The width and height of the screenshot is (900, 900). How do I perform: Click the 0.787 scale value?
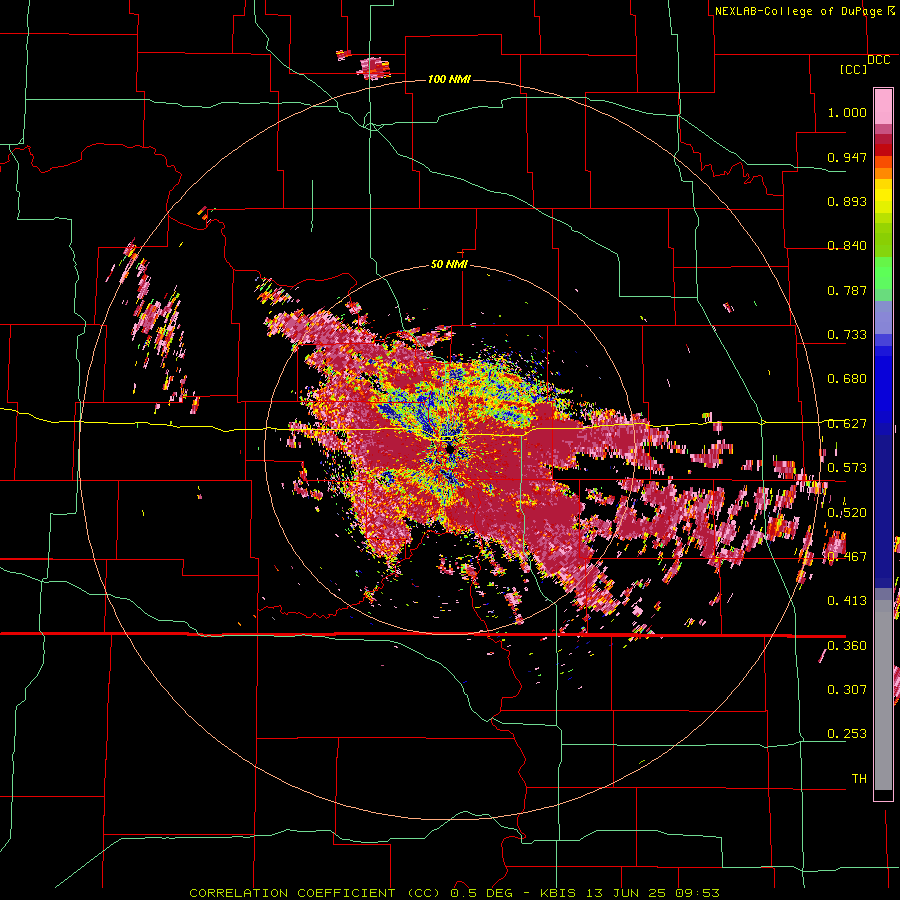point(847,290)
